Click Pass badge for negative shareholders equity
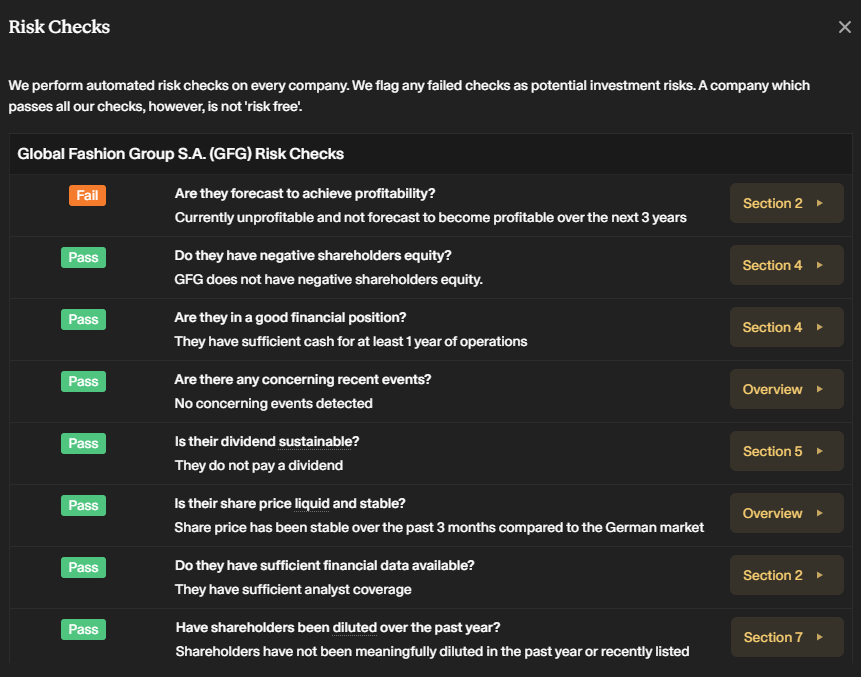Viewport: 861px width, 677px height. [x=83, y=258]
